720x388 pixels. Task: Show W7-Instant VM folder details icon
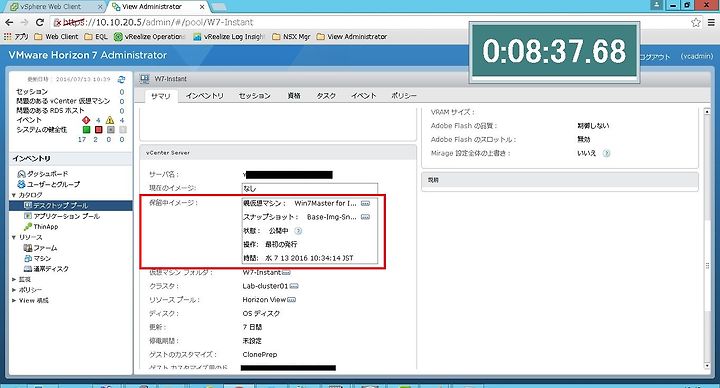click(x=286, y=273)
